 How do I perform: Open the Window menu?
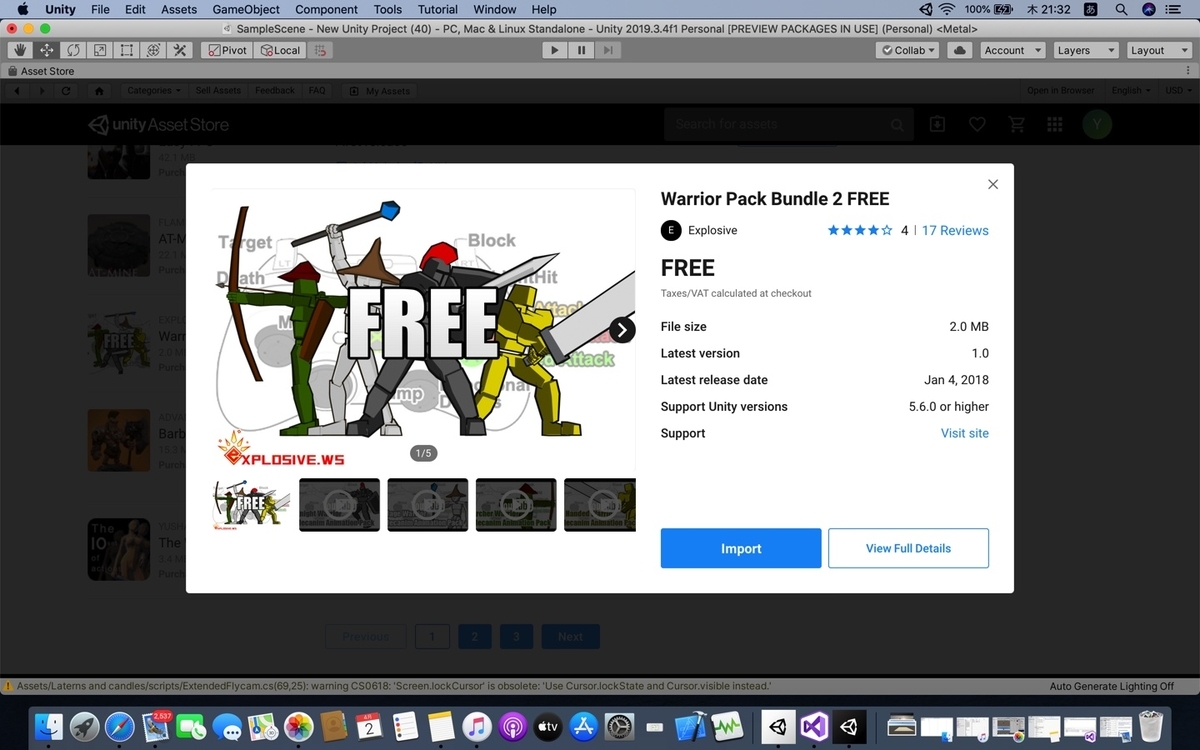coord(495,9)
